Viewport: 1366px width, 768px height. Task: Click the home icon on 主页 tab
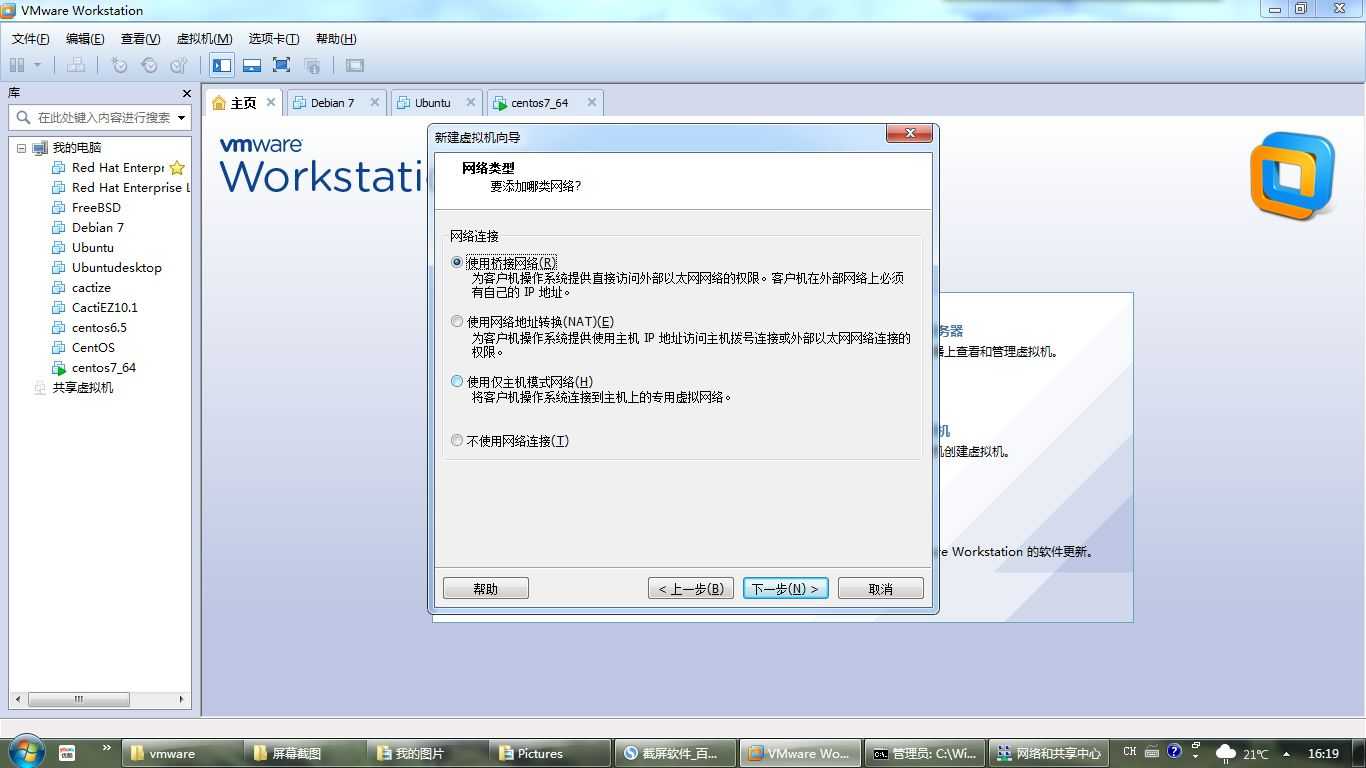tap(219, 102)
